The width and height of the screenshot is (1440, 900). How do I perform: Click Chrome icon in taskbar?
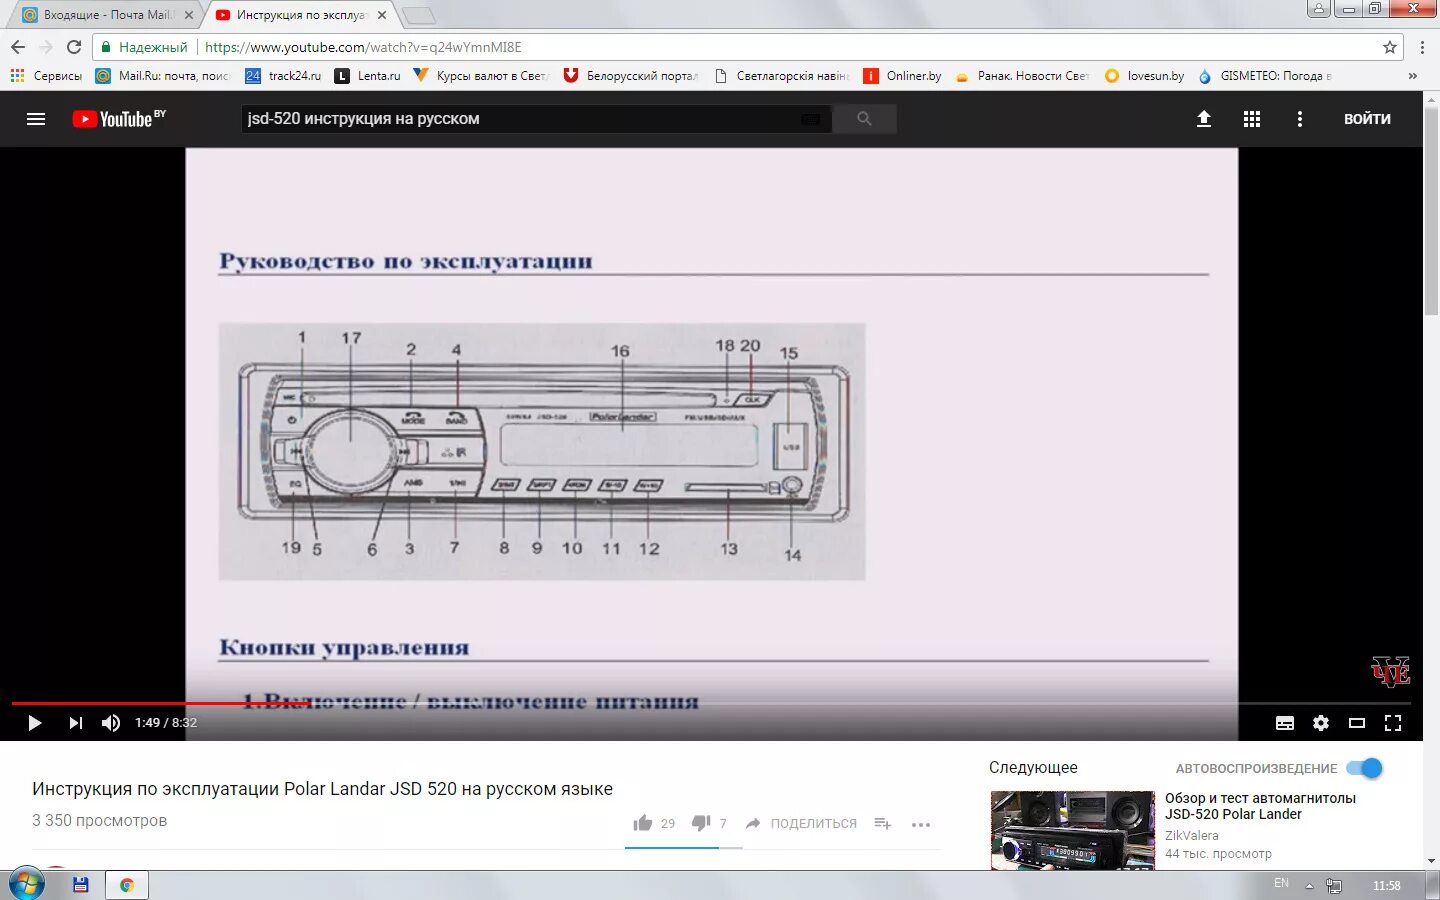point(127,885)
